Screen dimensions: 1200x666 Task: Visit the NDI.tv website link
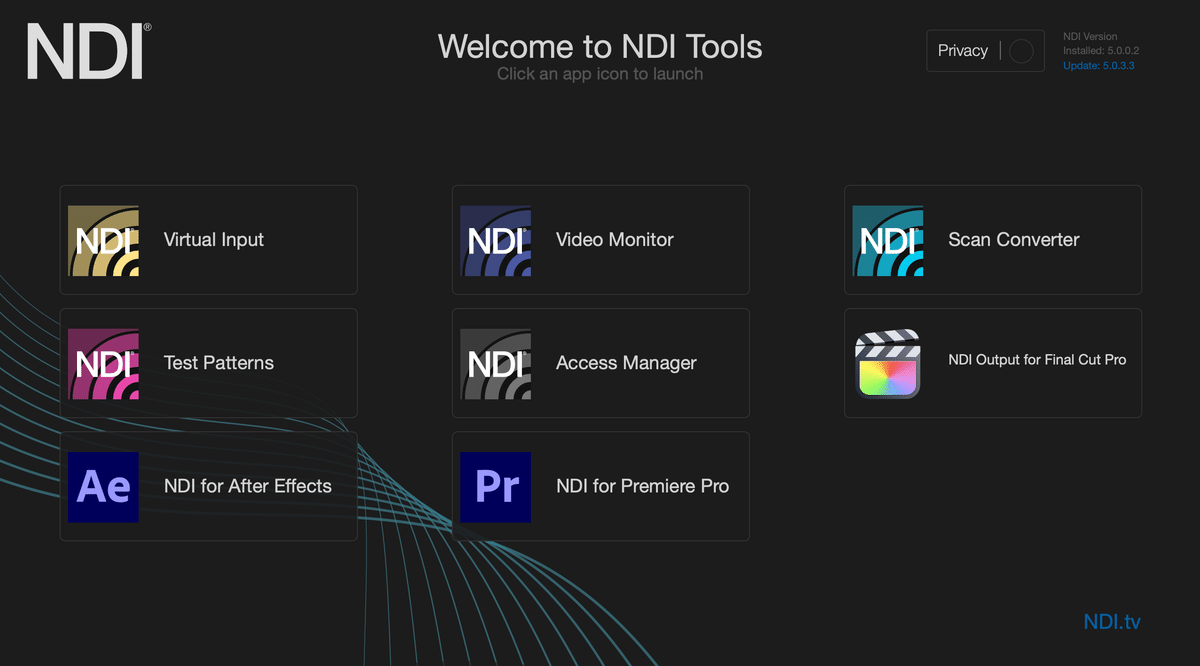[x=1111, y=622]
